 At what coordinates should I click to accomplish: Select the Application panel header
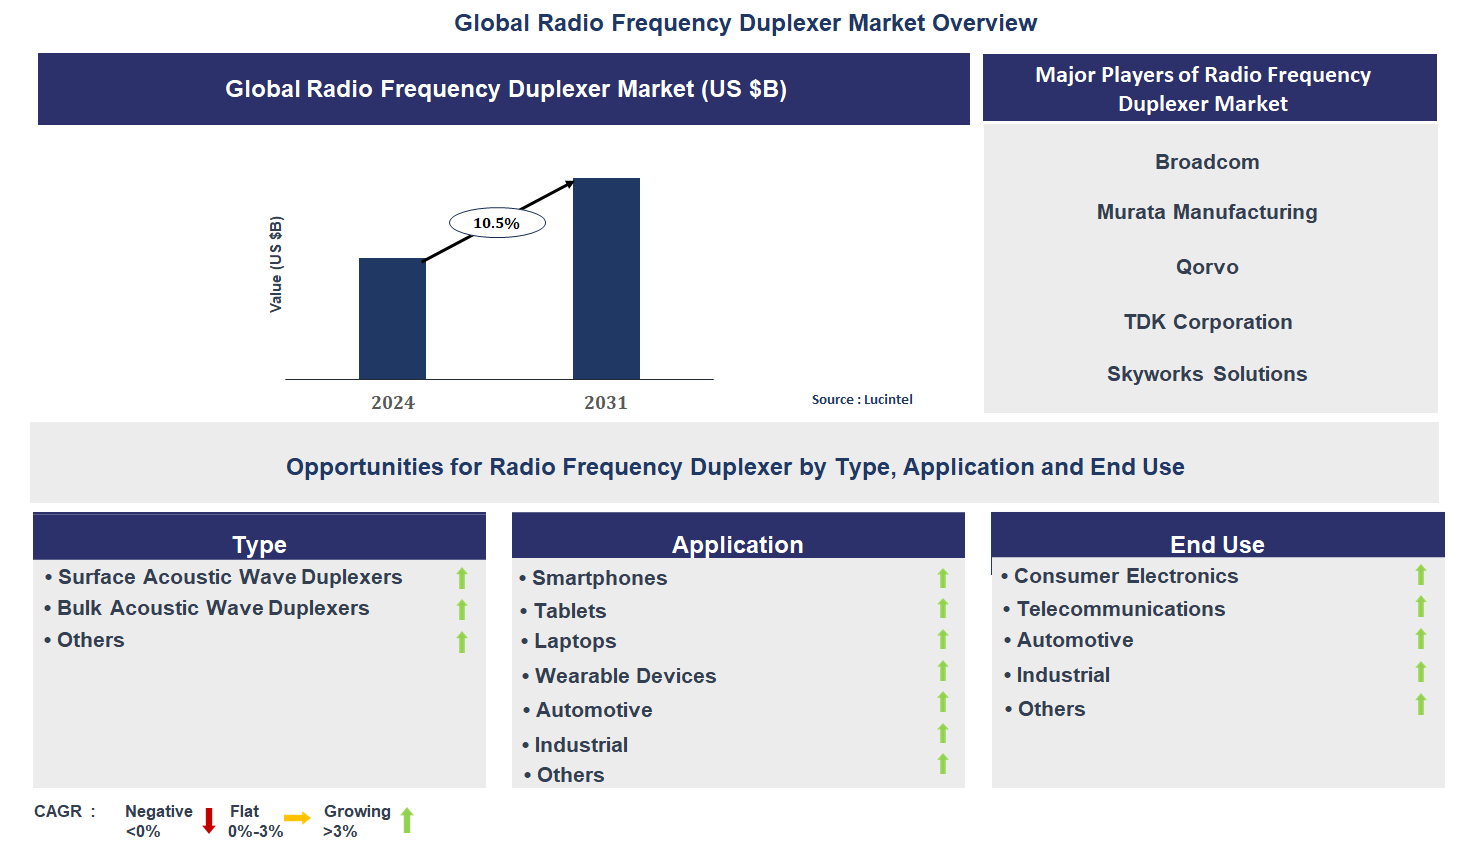737,543
